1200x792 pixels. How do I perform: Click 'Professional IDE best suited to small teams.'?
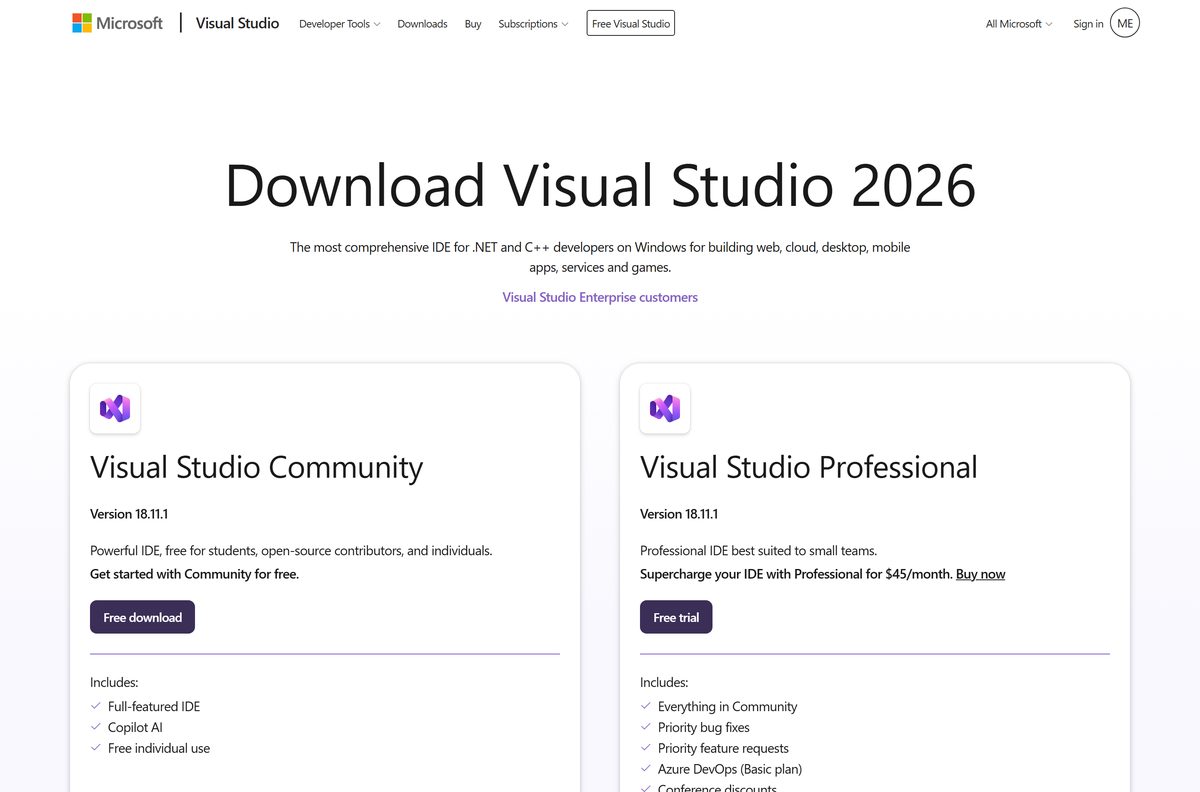(758, 550)
